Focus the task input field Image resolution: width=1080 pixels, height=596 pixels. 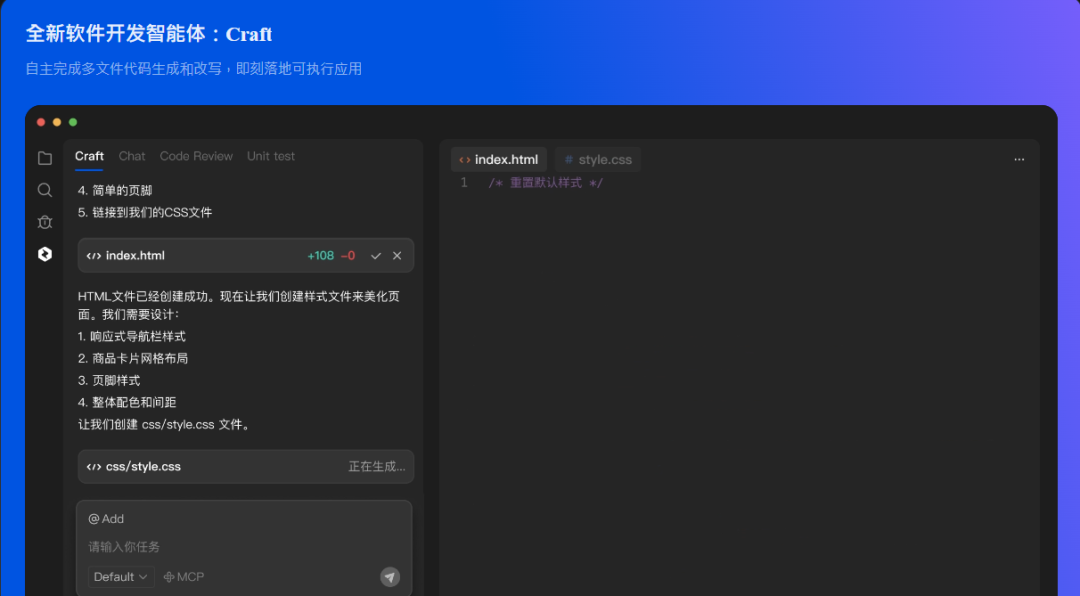(244, 546)
